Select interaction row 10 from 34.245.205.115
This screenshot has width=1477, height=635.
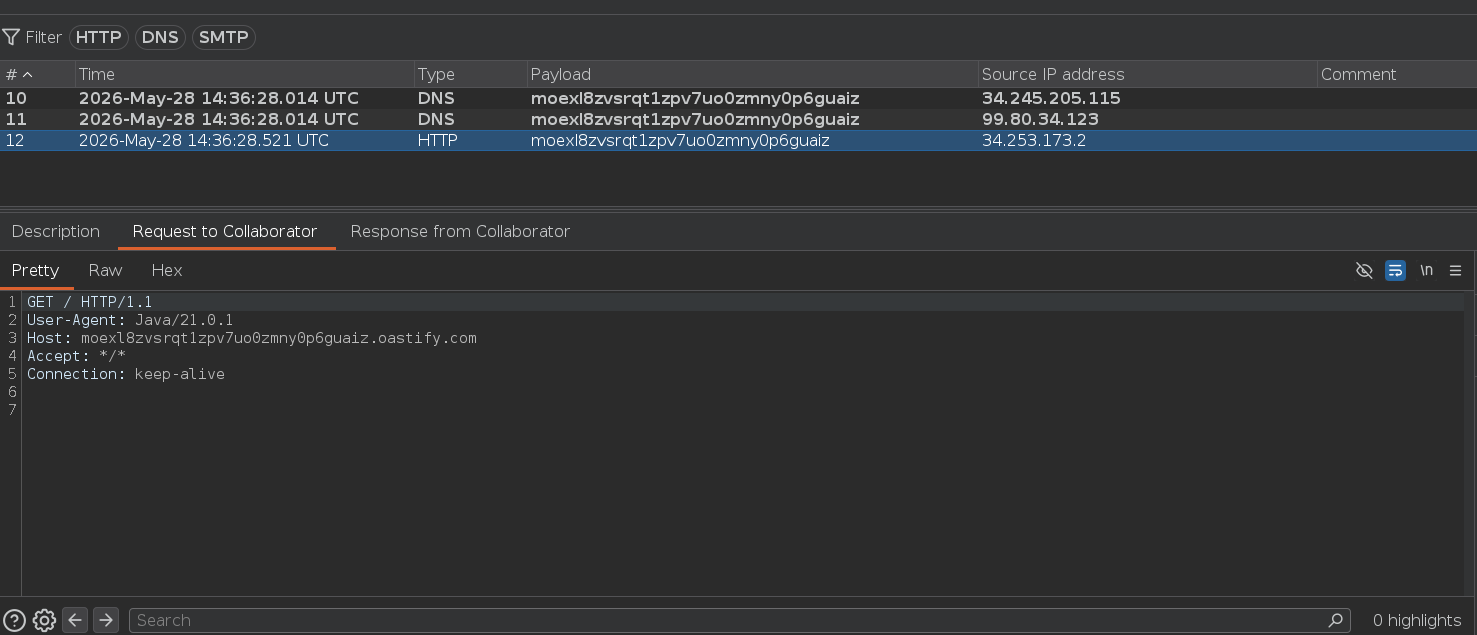click(738, 98)
